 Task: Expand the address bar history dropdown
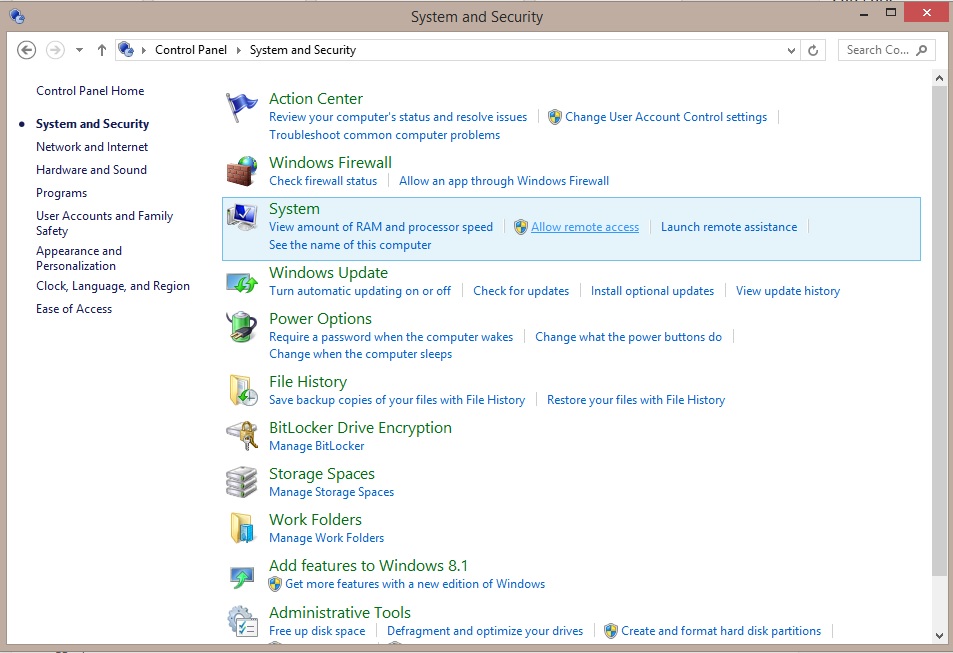pos(791,50)
